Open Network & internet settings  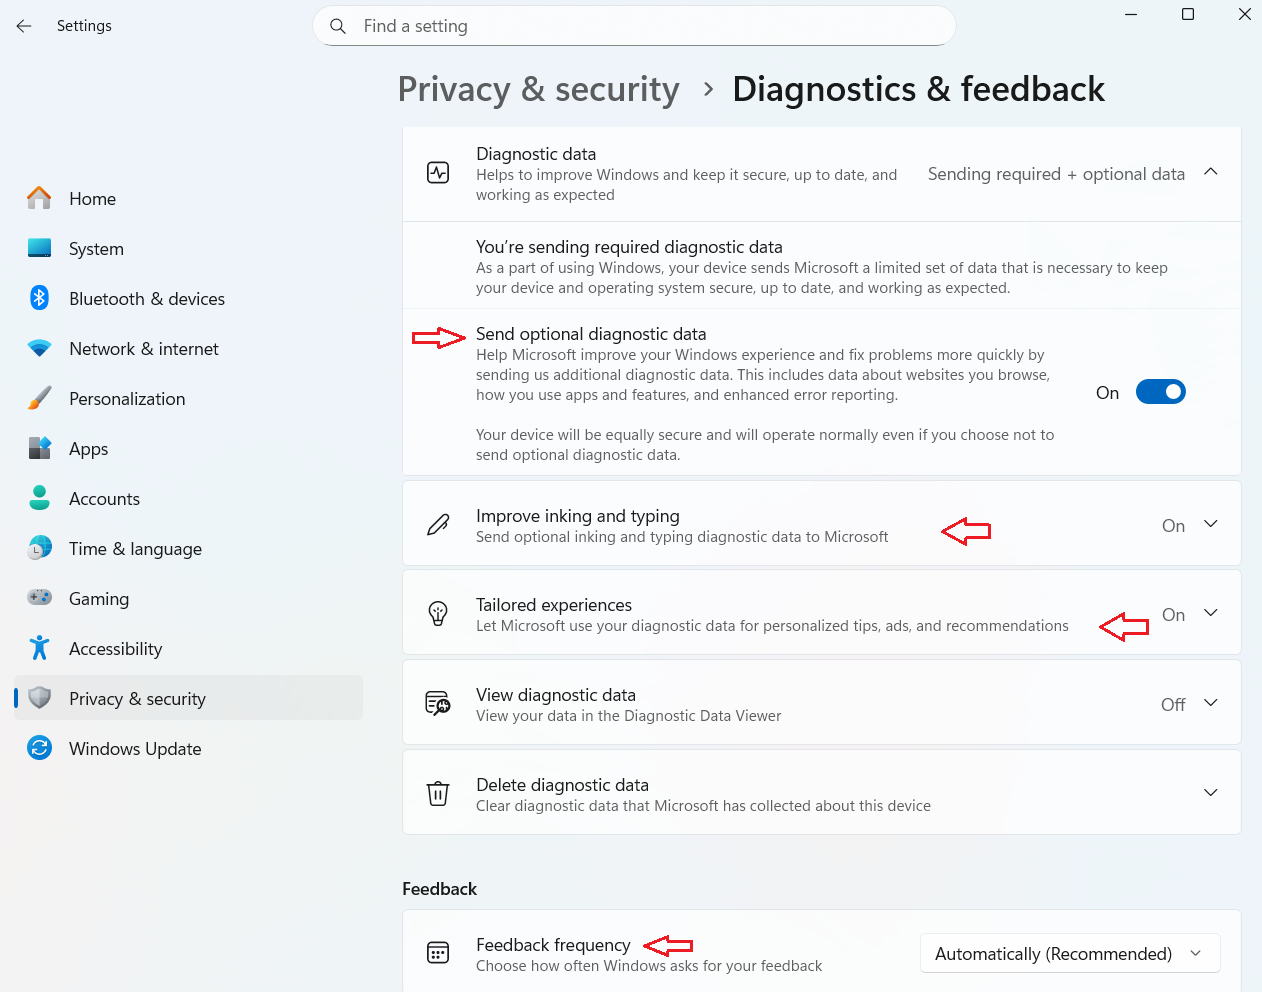pyautogui.click(x=143, y=349)
